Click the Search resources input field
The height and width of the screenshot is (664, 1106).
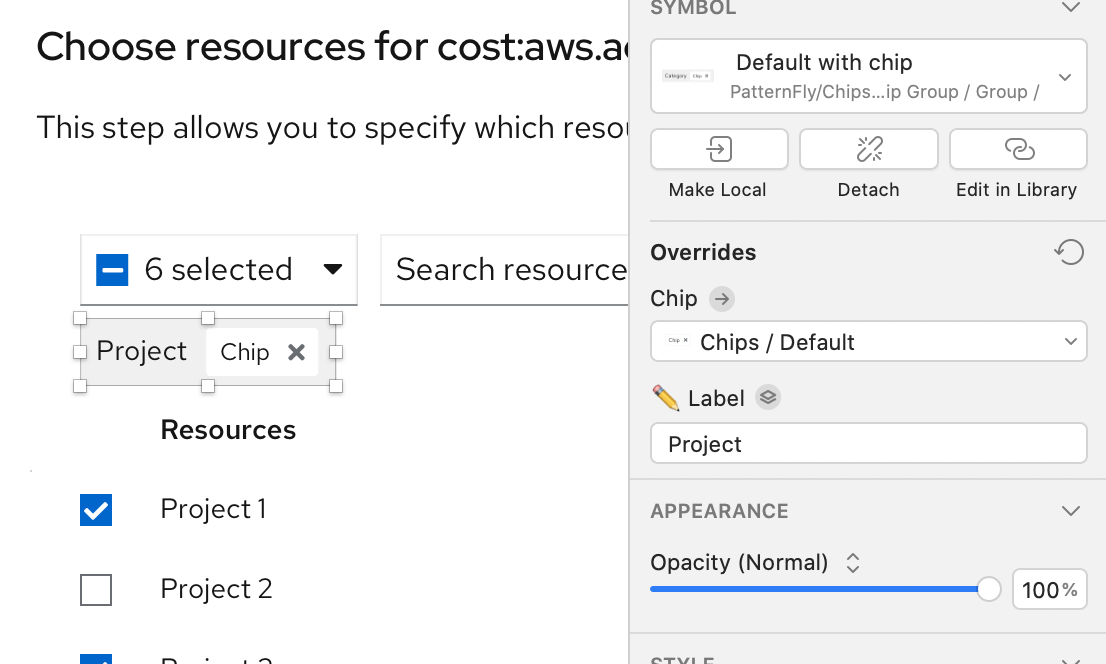click(504, 270)
